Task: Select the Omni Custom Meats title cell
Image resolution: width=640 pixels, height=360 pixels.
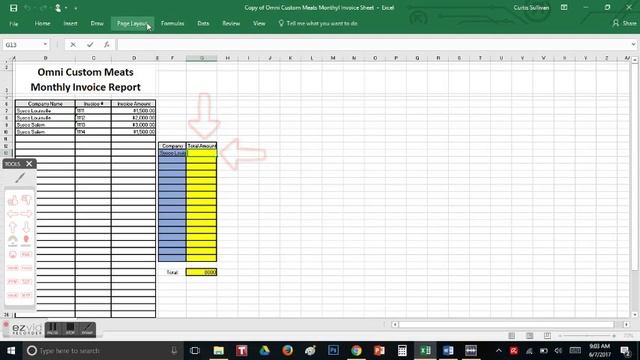Action: point(86,80)
